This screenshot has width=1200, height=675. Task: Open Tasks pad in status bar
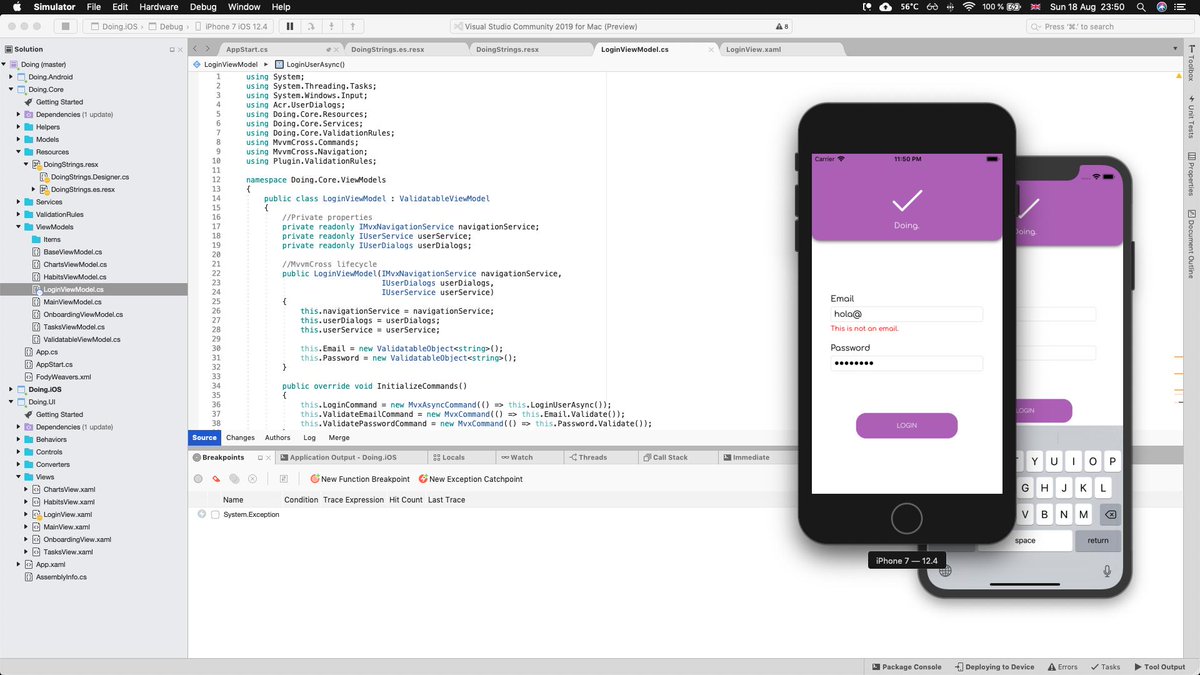(1106, 667)
